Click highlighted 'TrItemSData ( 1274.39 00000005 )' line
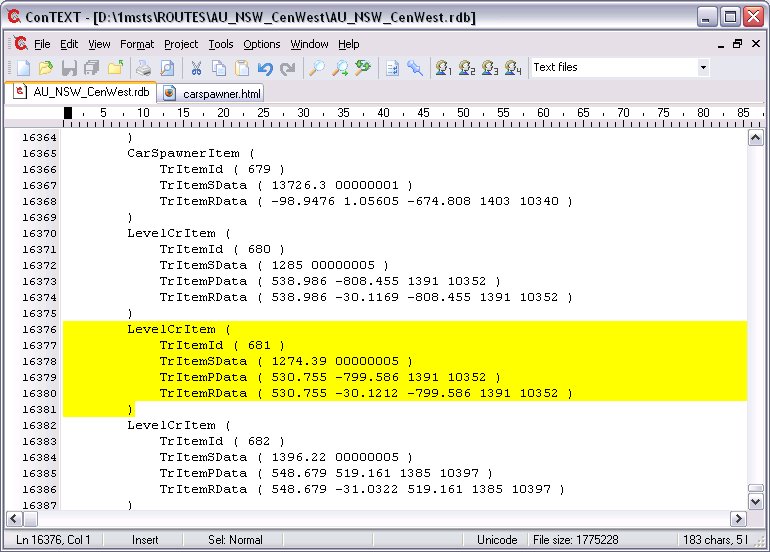 point(286,361)
